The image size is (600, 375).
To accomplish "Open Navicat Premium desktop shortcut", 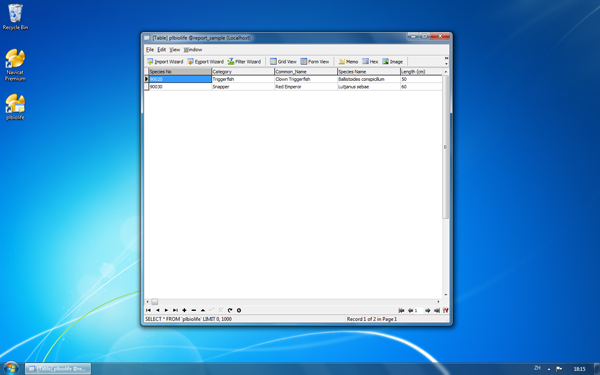I will tap(15, 65).
